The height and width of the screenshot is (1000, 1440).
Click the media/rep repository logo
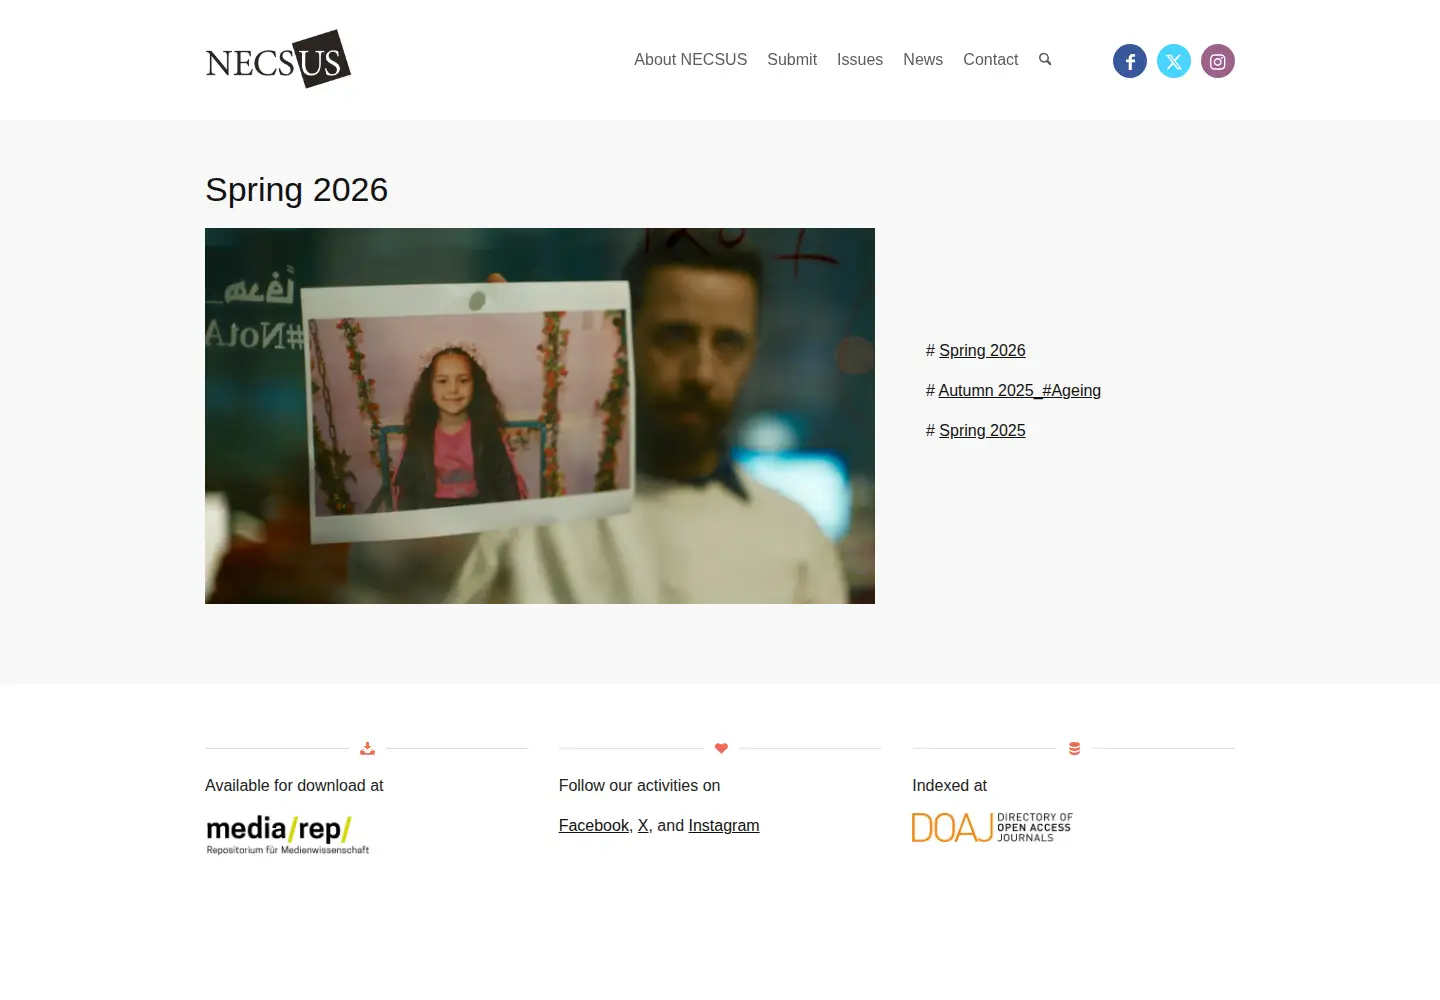pos(288,835)
